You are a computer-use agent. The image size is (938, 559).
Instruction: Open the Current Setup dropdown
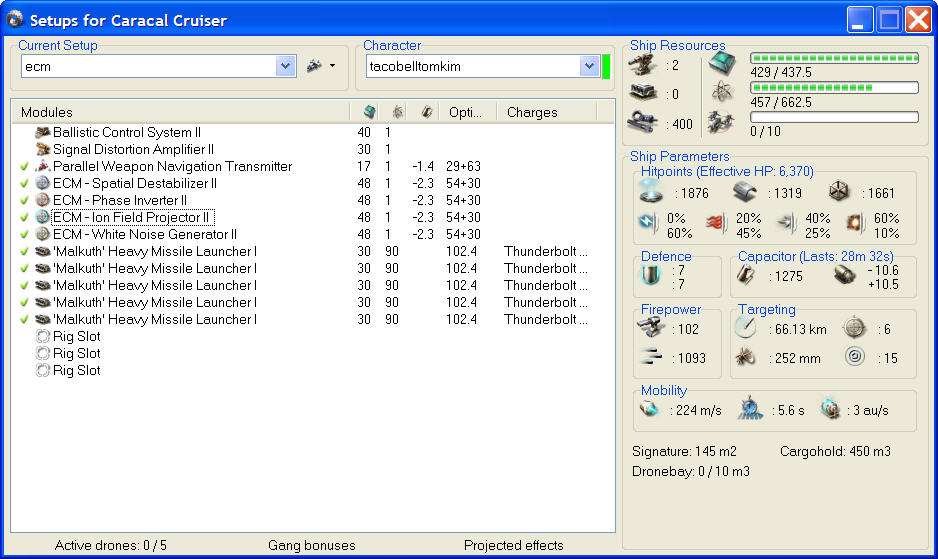(285, 66)
